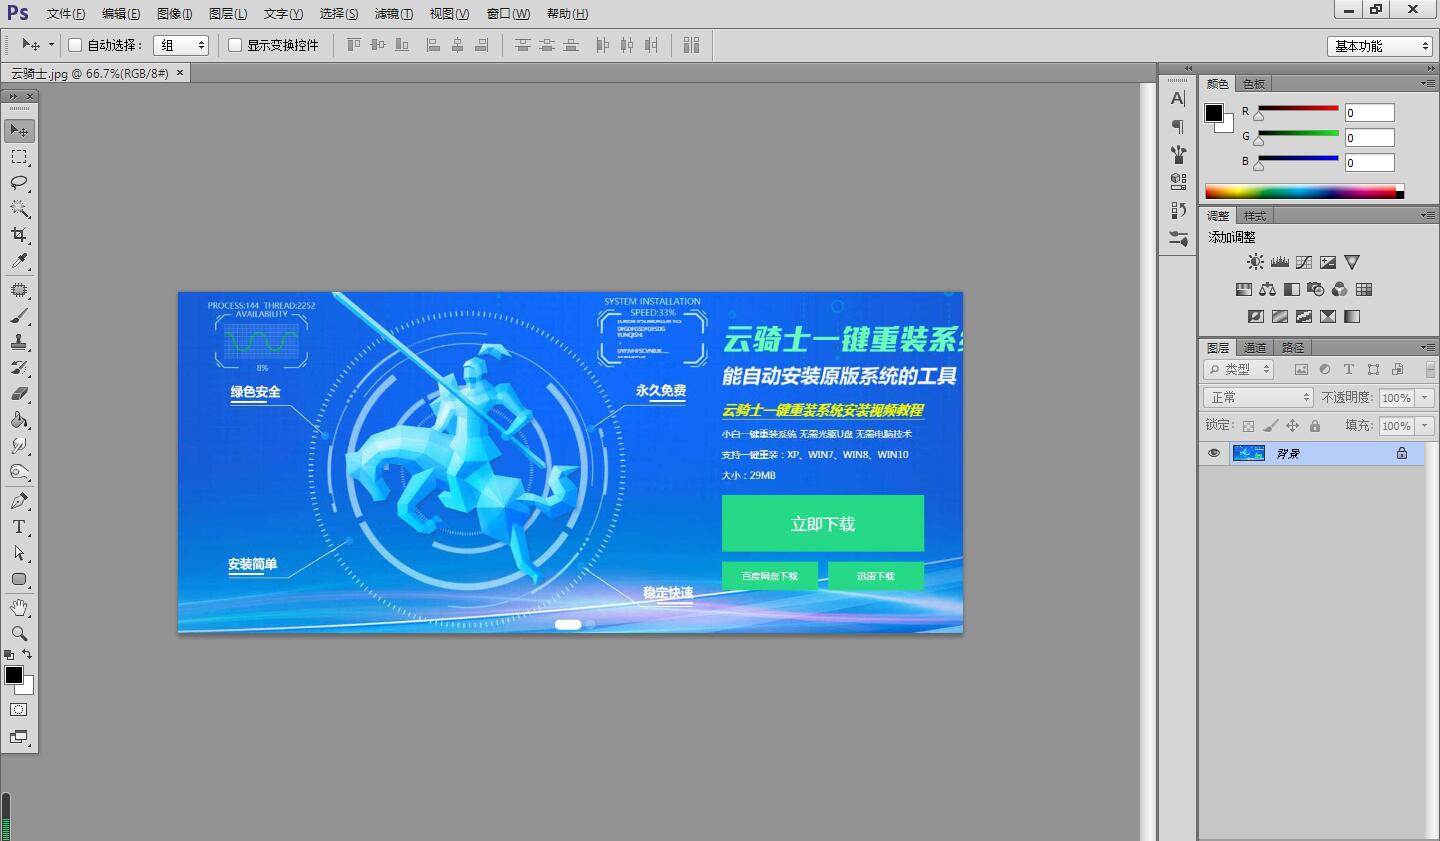Image resolution: width=1440 pixels, height=841 pixels.
Task: Click the G value input field
Action: coord(1369,138)
